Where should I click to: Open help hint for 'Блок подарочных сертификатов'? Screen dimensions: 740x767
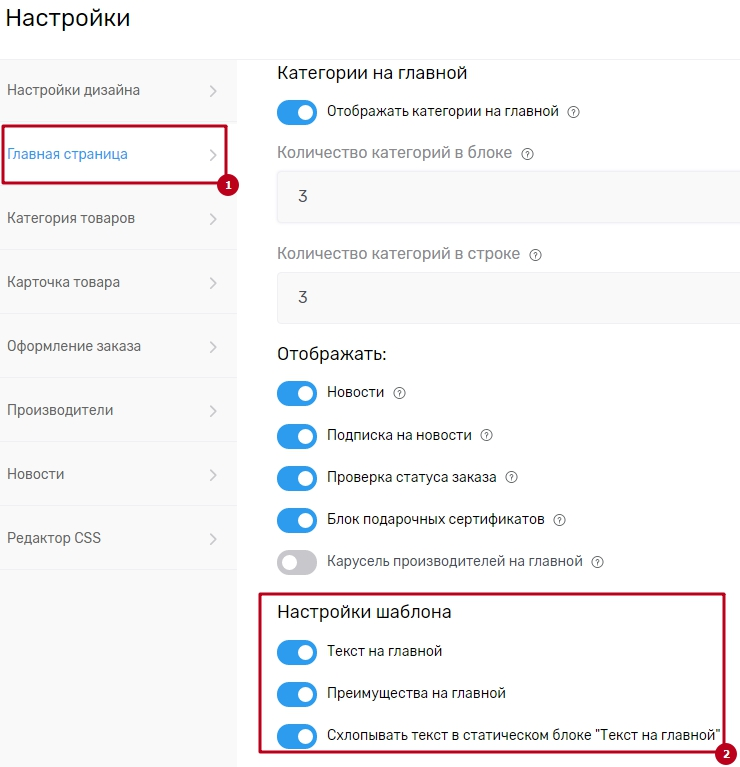[x=560, y=520]
